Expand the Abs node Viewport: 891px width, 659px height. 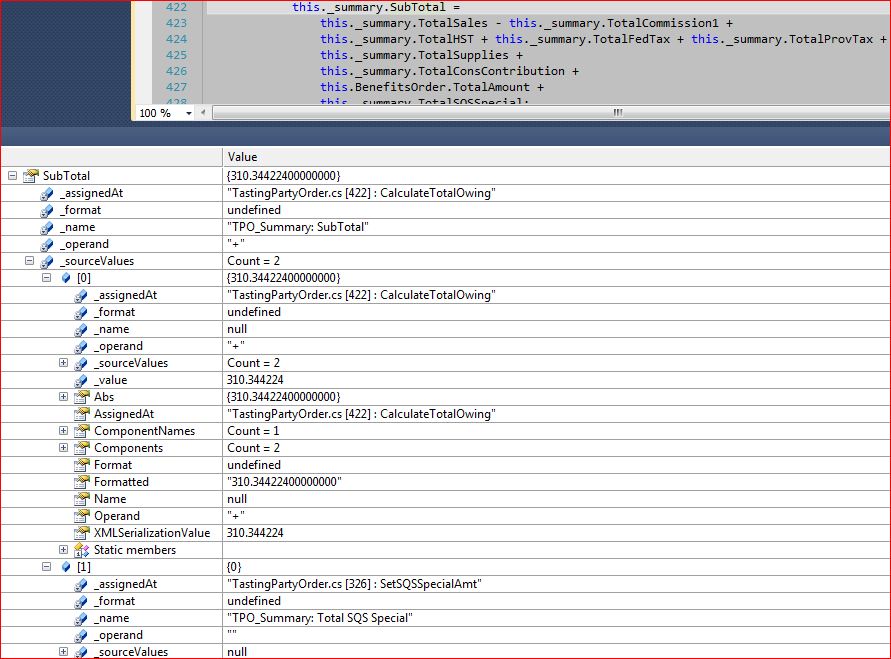[63, 397]
